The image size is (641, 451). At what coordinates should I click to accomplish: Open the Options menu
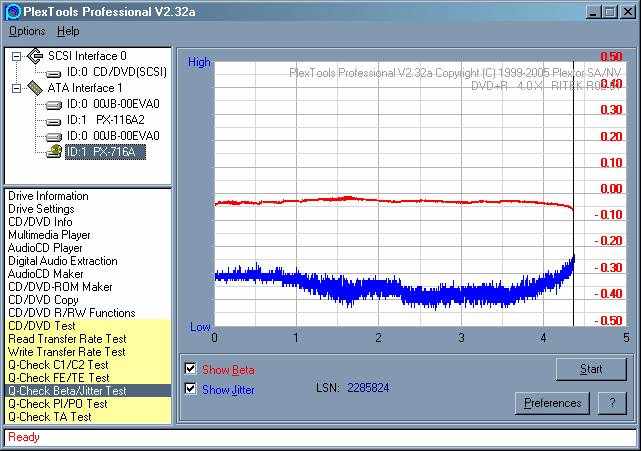(x=27, y=31)
